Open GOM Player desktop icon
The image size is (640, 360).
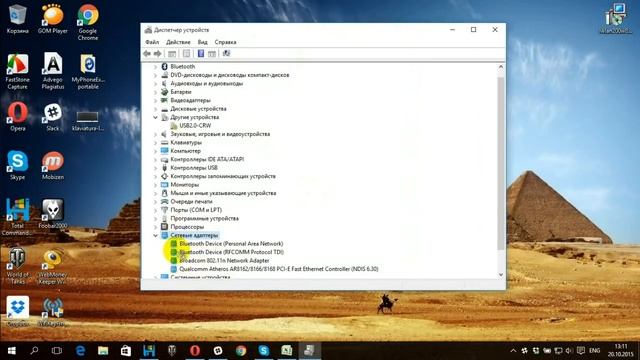click(53, 19)
